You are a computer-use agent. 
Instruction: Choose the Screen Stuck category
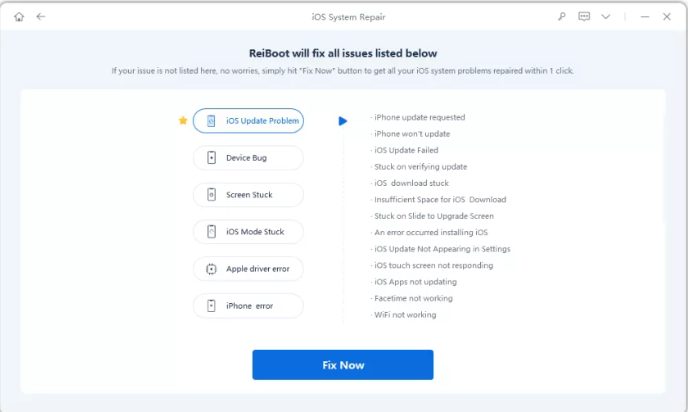click(x=248, y=195)
